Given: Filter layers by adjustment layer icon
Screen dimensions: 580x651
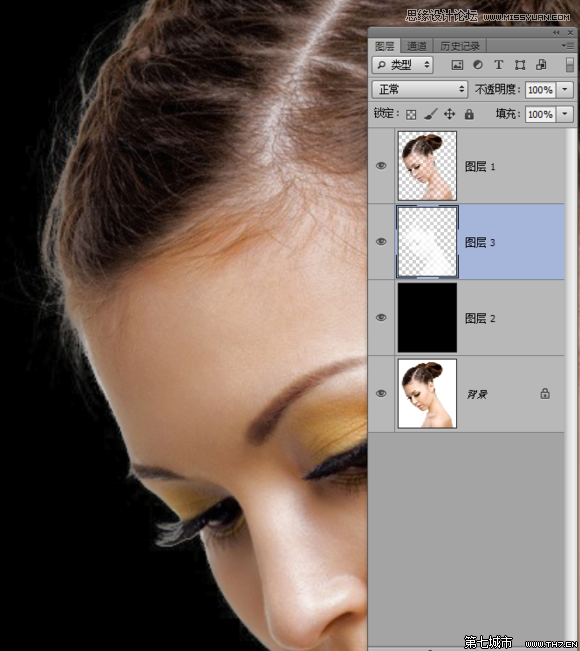Looking at the screenshot, I should click(x=478, y=65).
